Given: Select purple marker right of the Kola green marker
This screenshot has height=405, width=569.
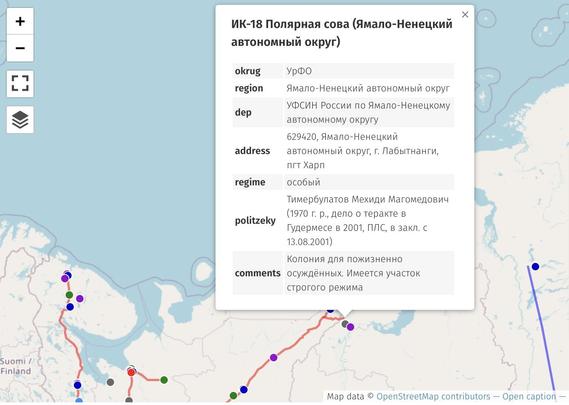Looking at the screenshot, I should coord(80,299).
